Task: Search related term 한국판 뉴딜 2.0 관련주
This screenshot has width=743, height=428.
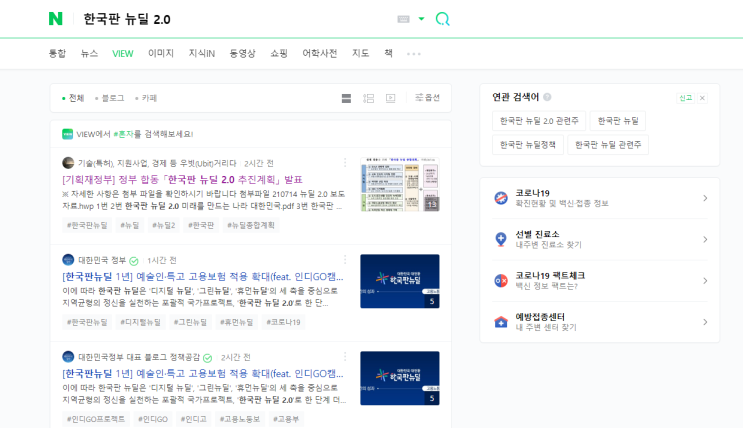Action: tap(539, 121)
